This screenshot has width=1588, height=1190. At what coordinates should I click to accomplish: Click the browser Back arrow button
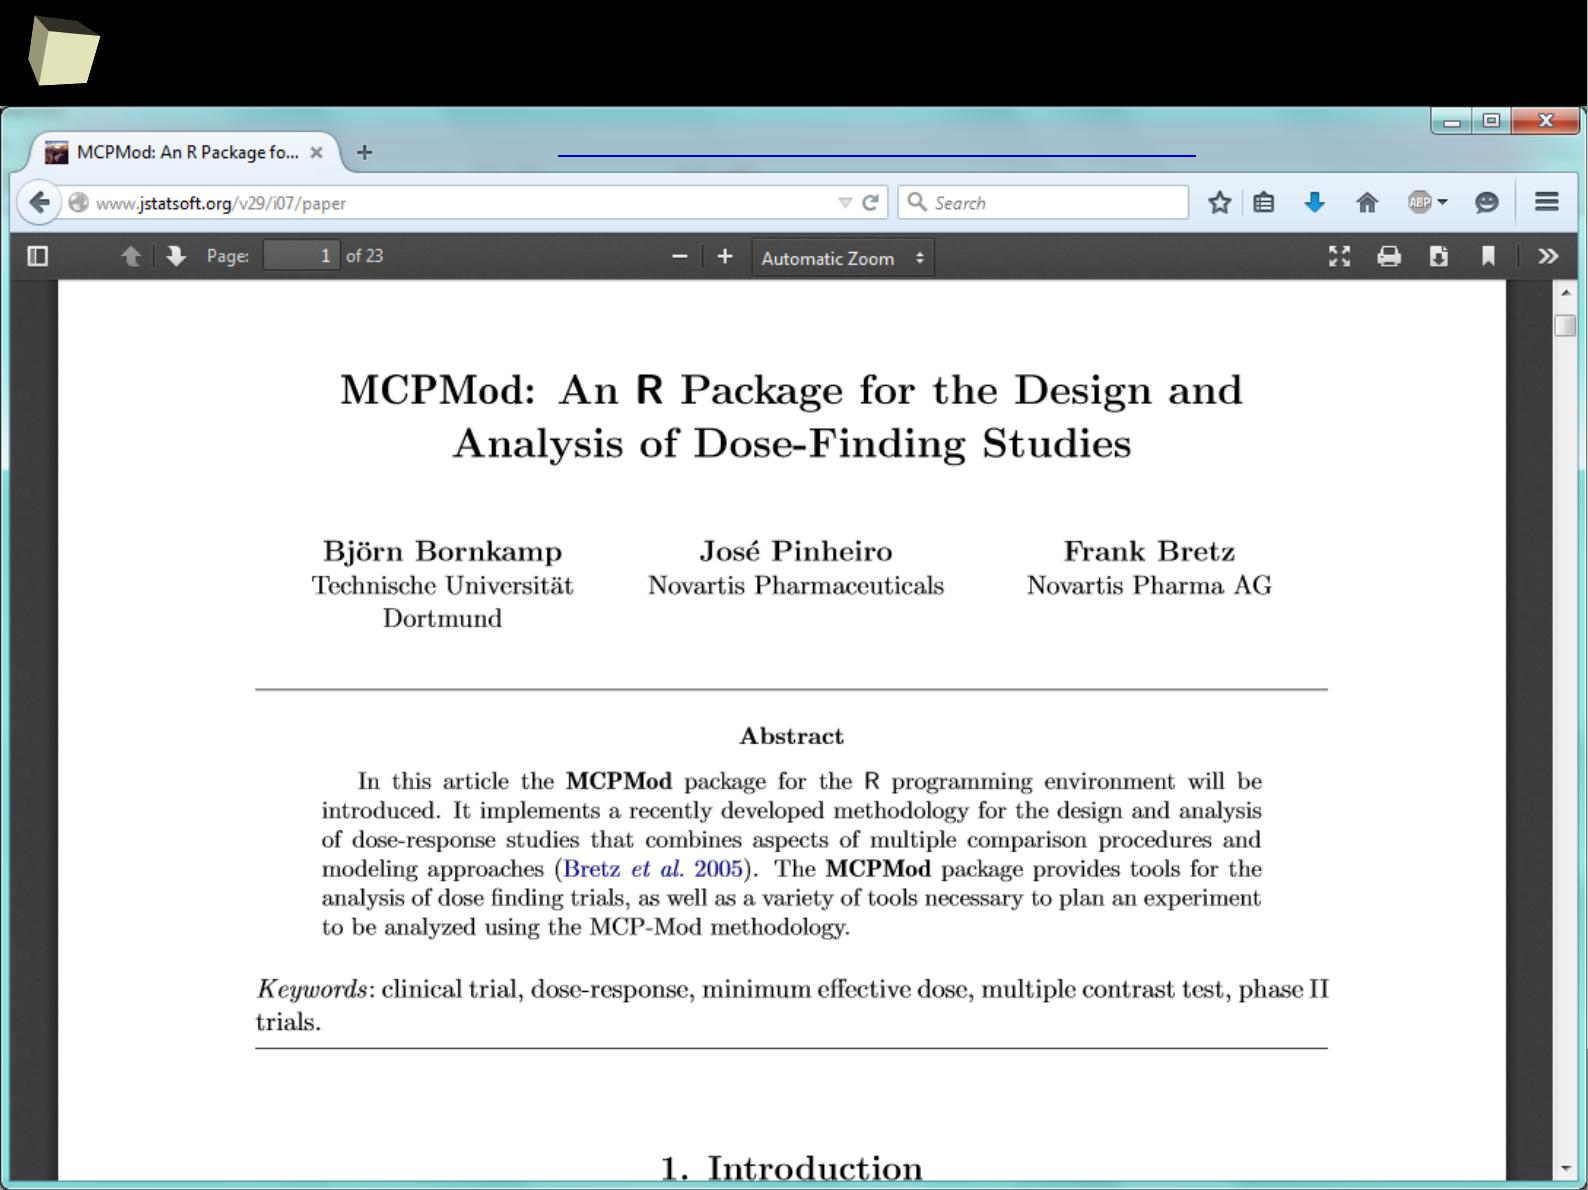(x=39, y=202)
